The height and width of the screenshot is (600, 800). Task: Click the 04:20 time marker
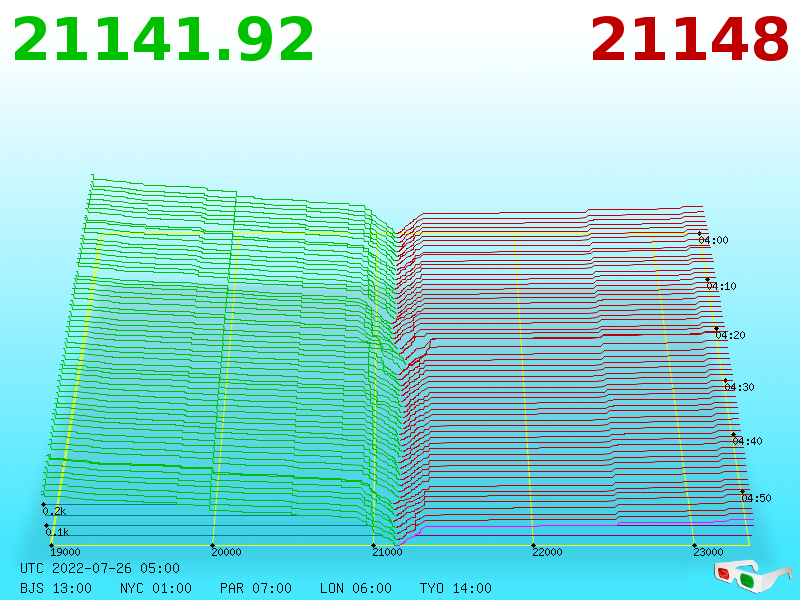pyautogui.click(x=730, y=335)
